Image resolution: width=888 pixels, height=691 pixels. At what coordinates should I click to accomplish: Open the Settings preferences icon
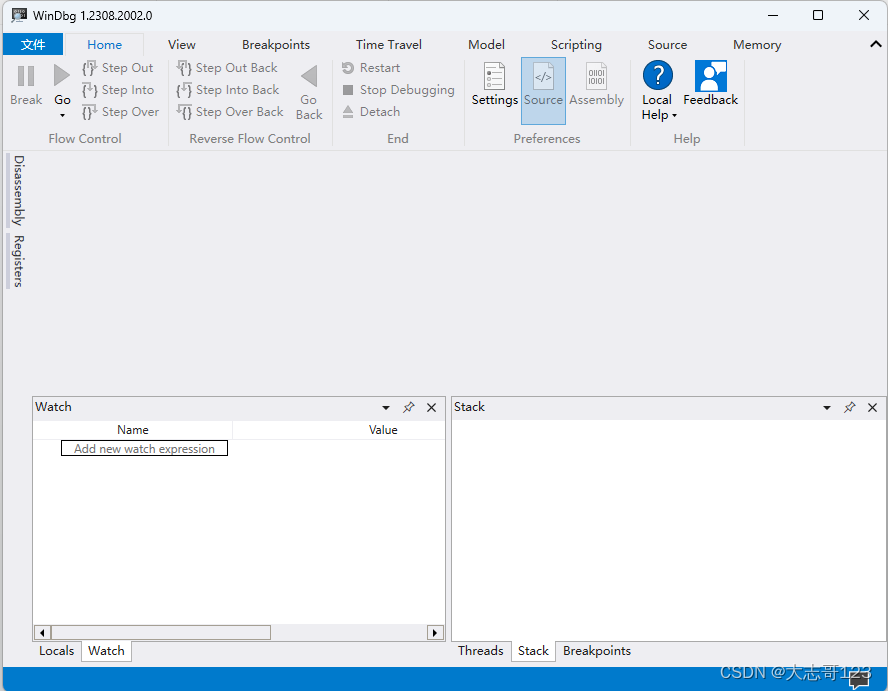pos(494,76)
